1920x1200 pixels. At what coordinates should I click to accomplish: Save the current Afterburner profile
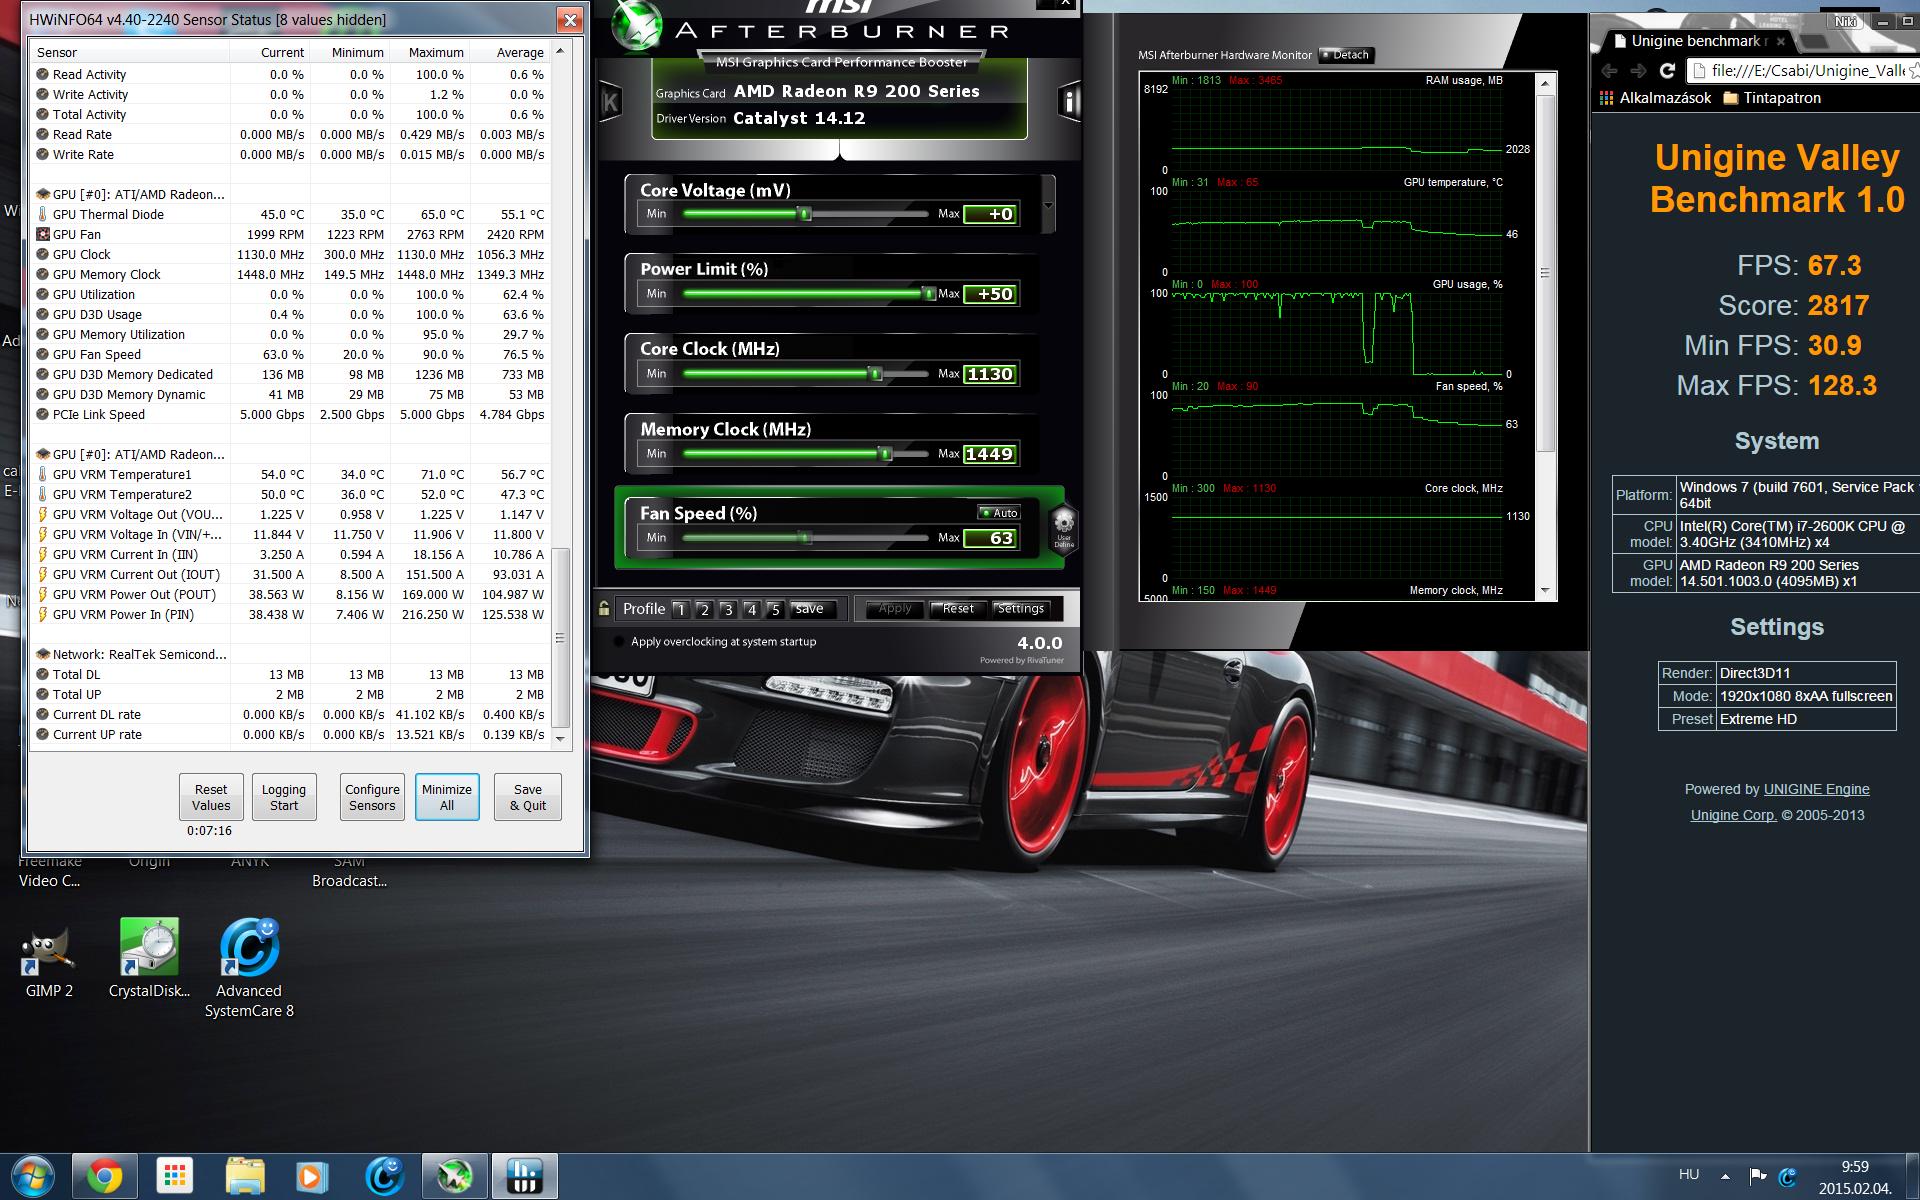click(x=809, y=609)
